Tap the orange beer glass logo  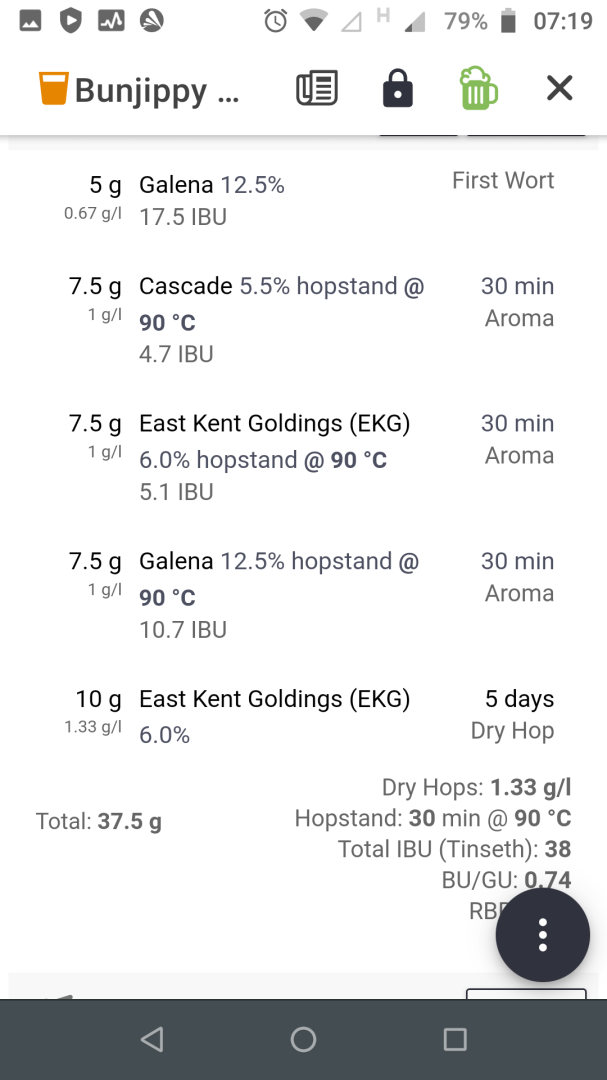pyautogui.click(x=52, y=89)
